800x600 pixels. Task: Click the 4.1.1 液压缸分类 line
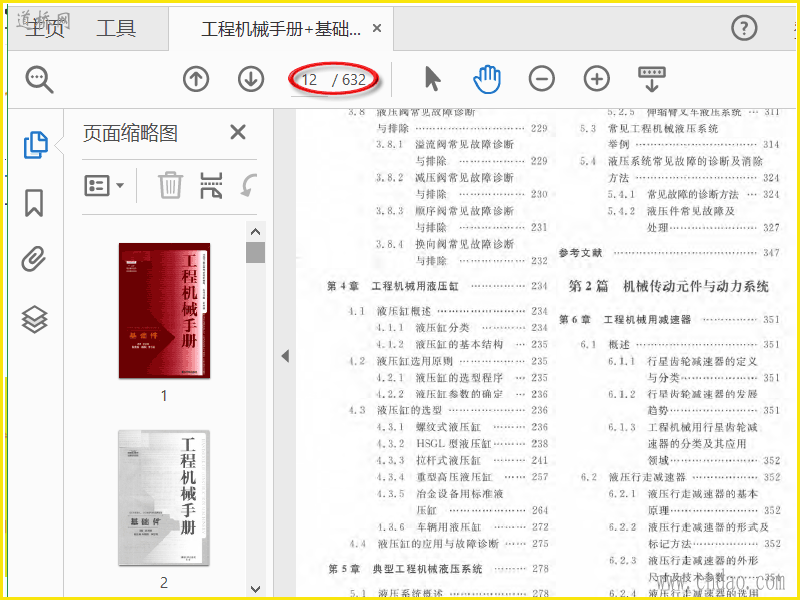[462, 328]
